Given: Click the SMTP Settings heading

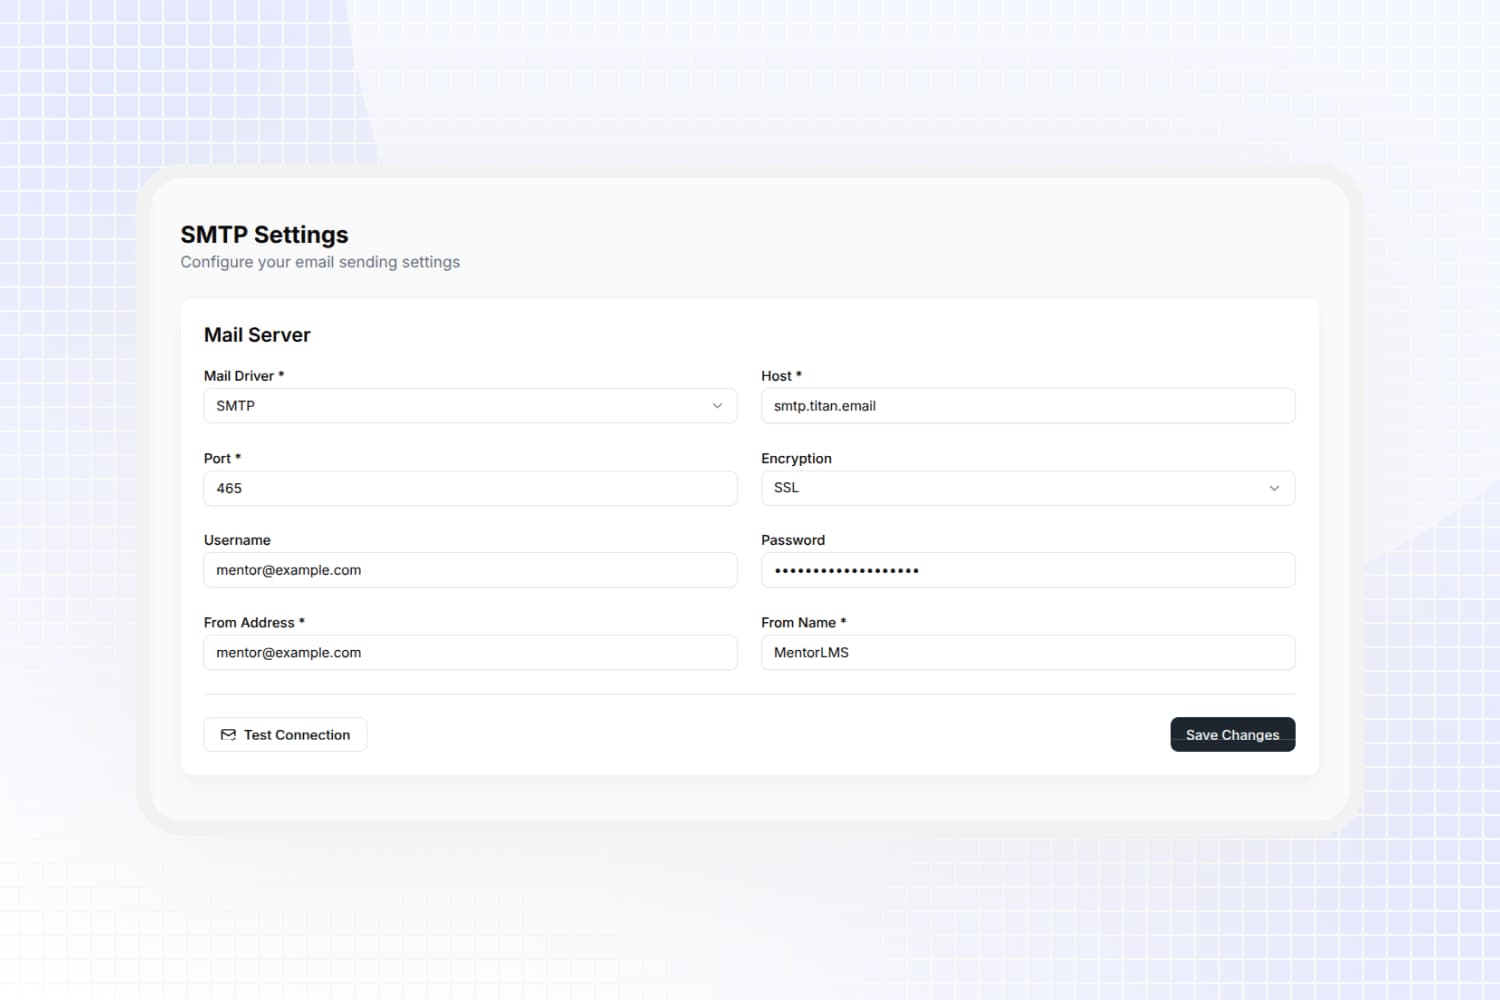Looking at the screenshot, I should tap(263, 234).
